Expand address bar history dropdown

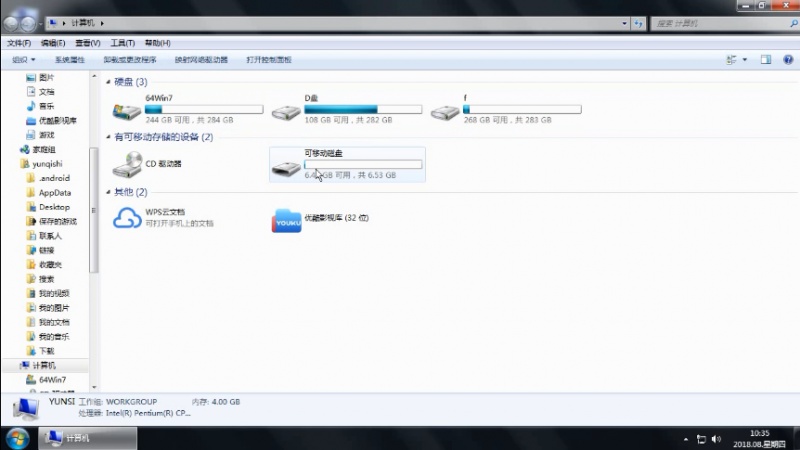click(624, 23)
